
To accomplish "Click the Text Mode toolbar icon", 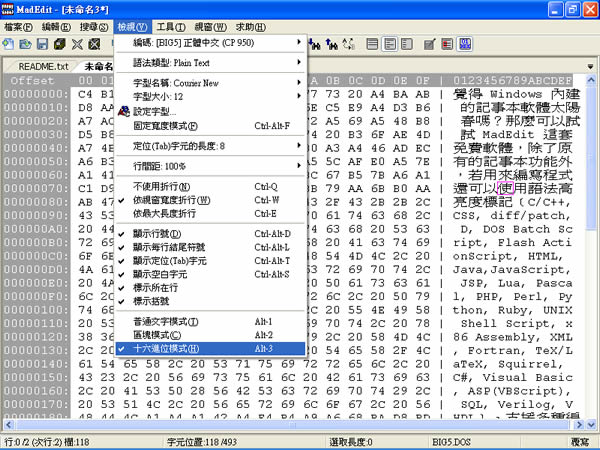I will pyautogui.click(x=430, y=44).
